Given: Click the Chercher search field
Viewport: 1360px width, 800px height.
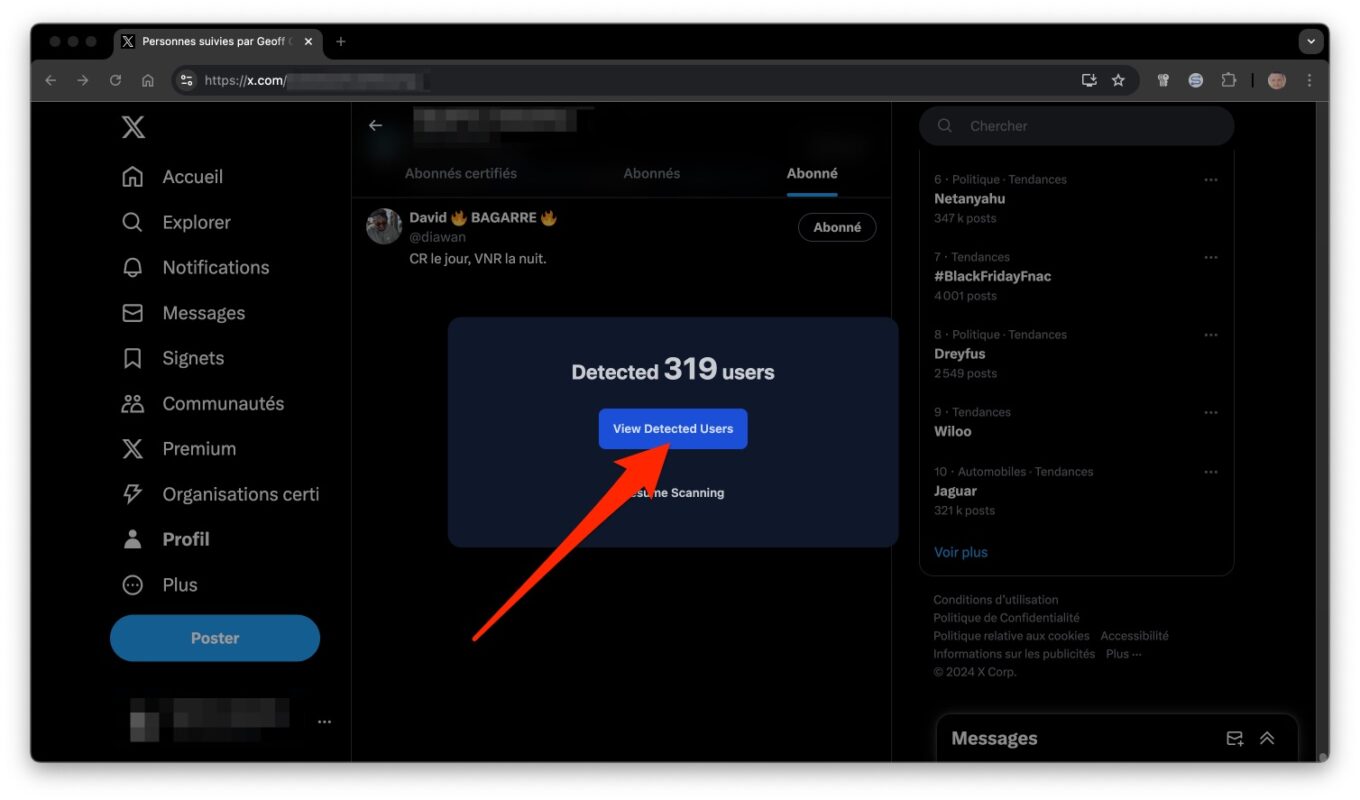Looking at the screenshot, I should tap(1077, 126).
